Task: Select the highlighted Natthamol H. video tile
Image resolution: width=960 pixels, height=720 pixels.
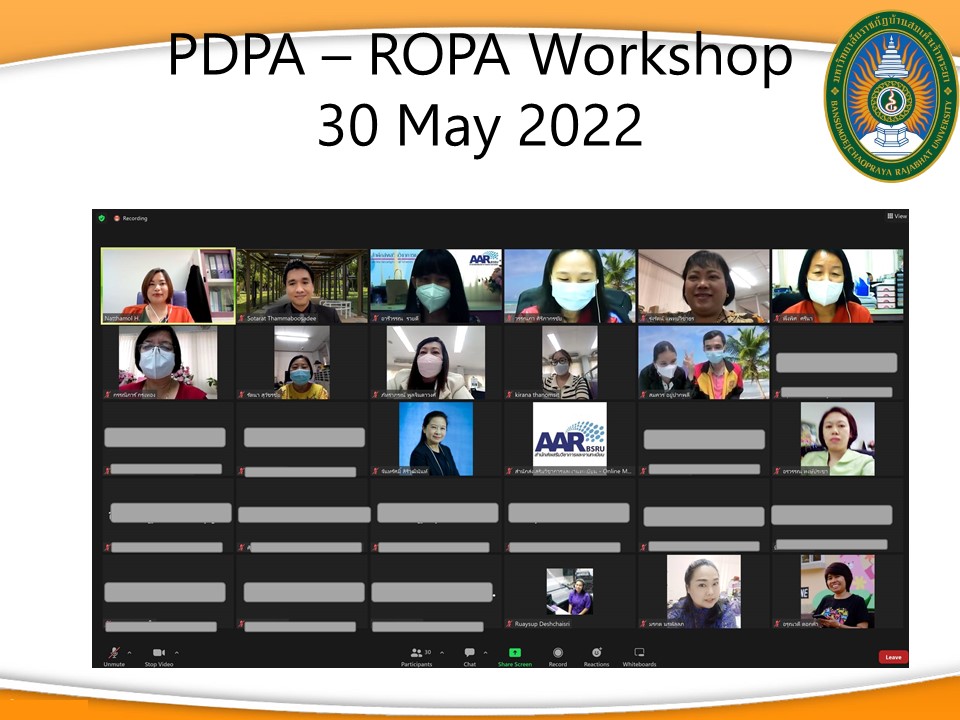Action: point(168,286)
